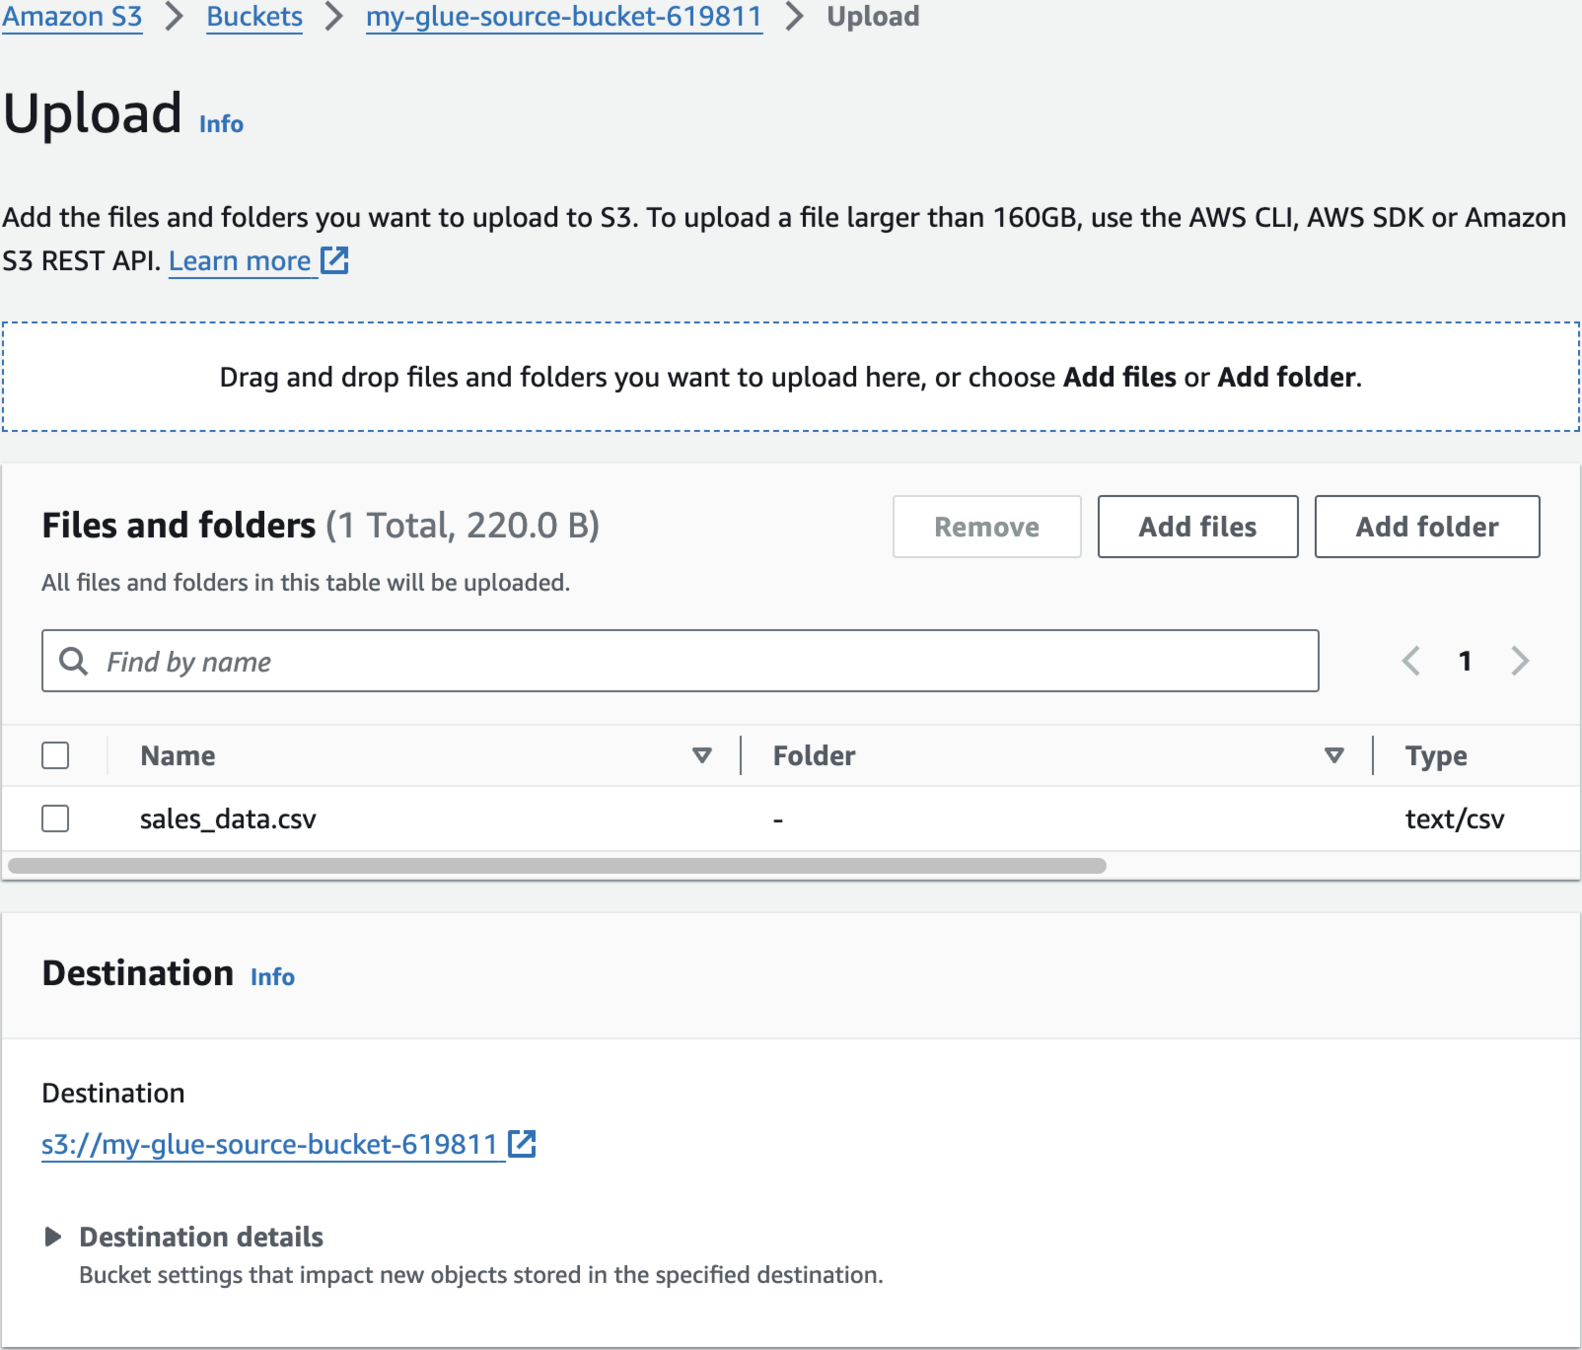Click the Add files button
The height and width of the screenshot is (1350, 1582).
pos(1198,526)
